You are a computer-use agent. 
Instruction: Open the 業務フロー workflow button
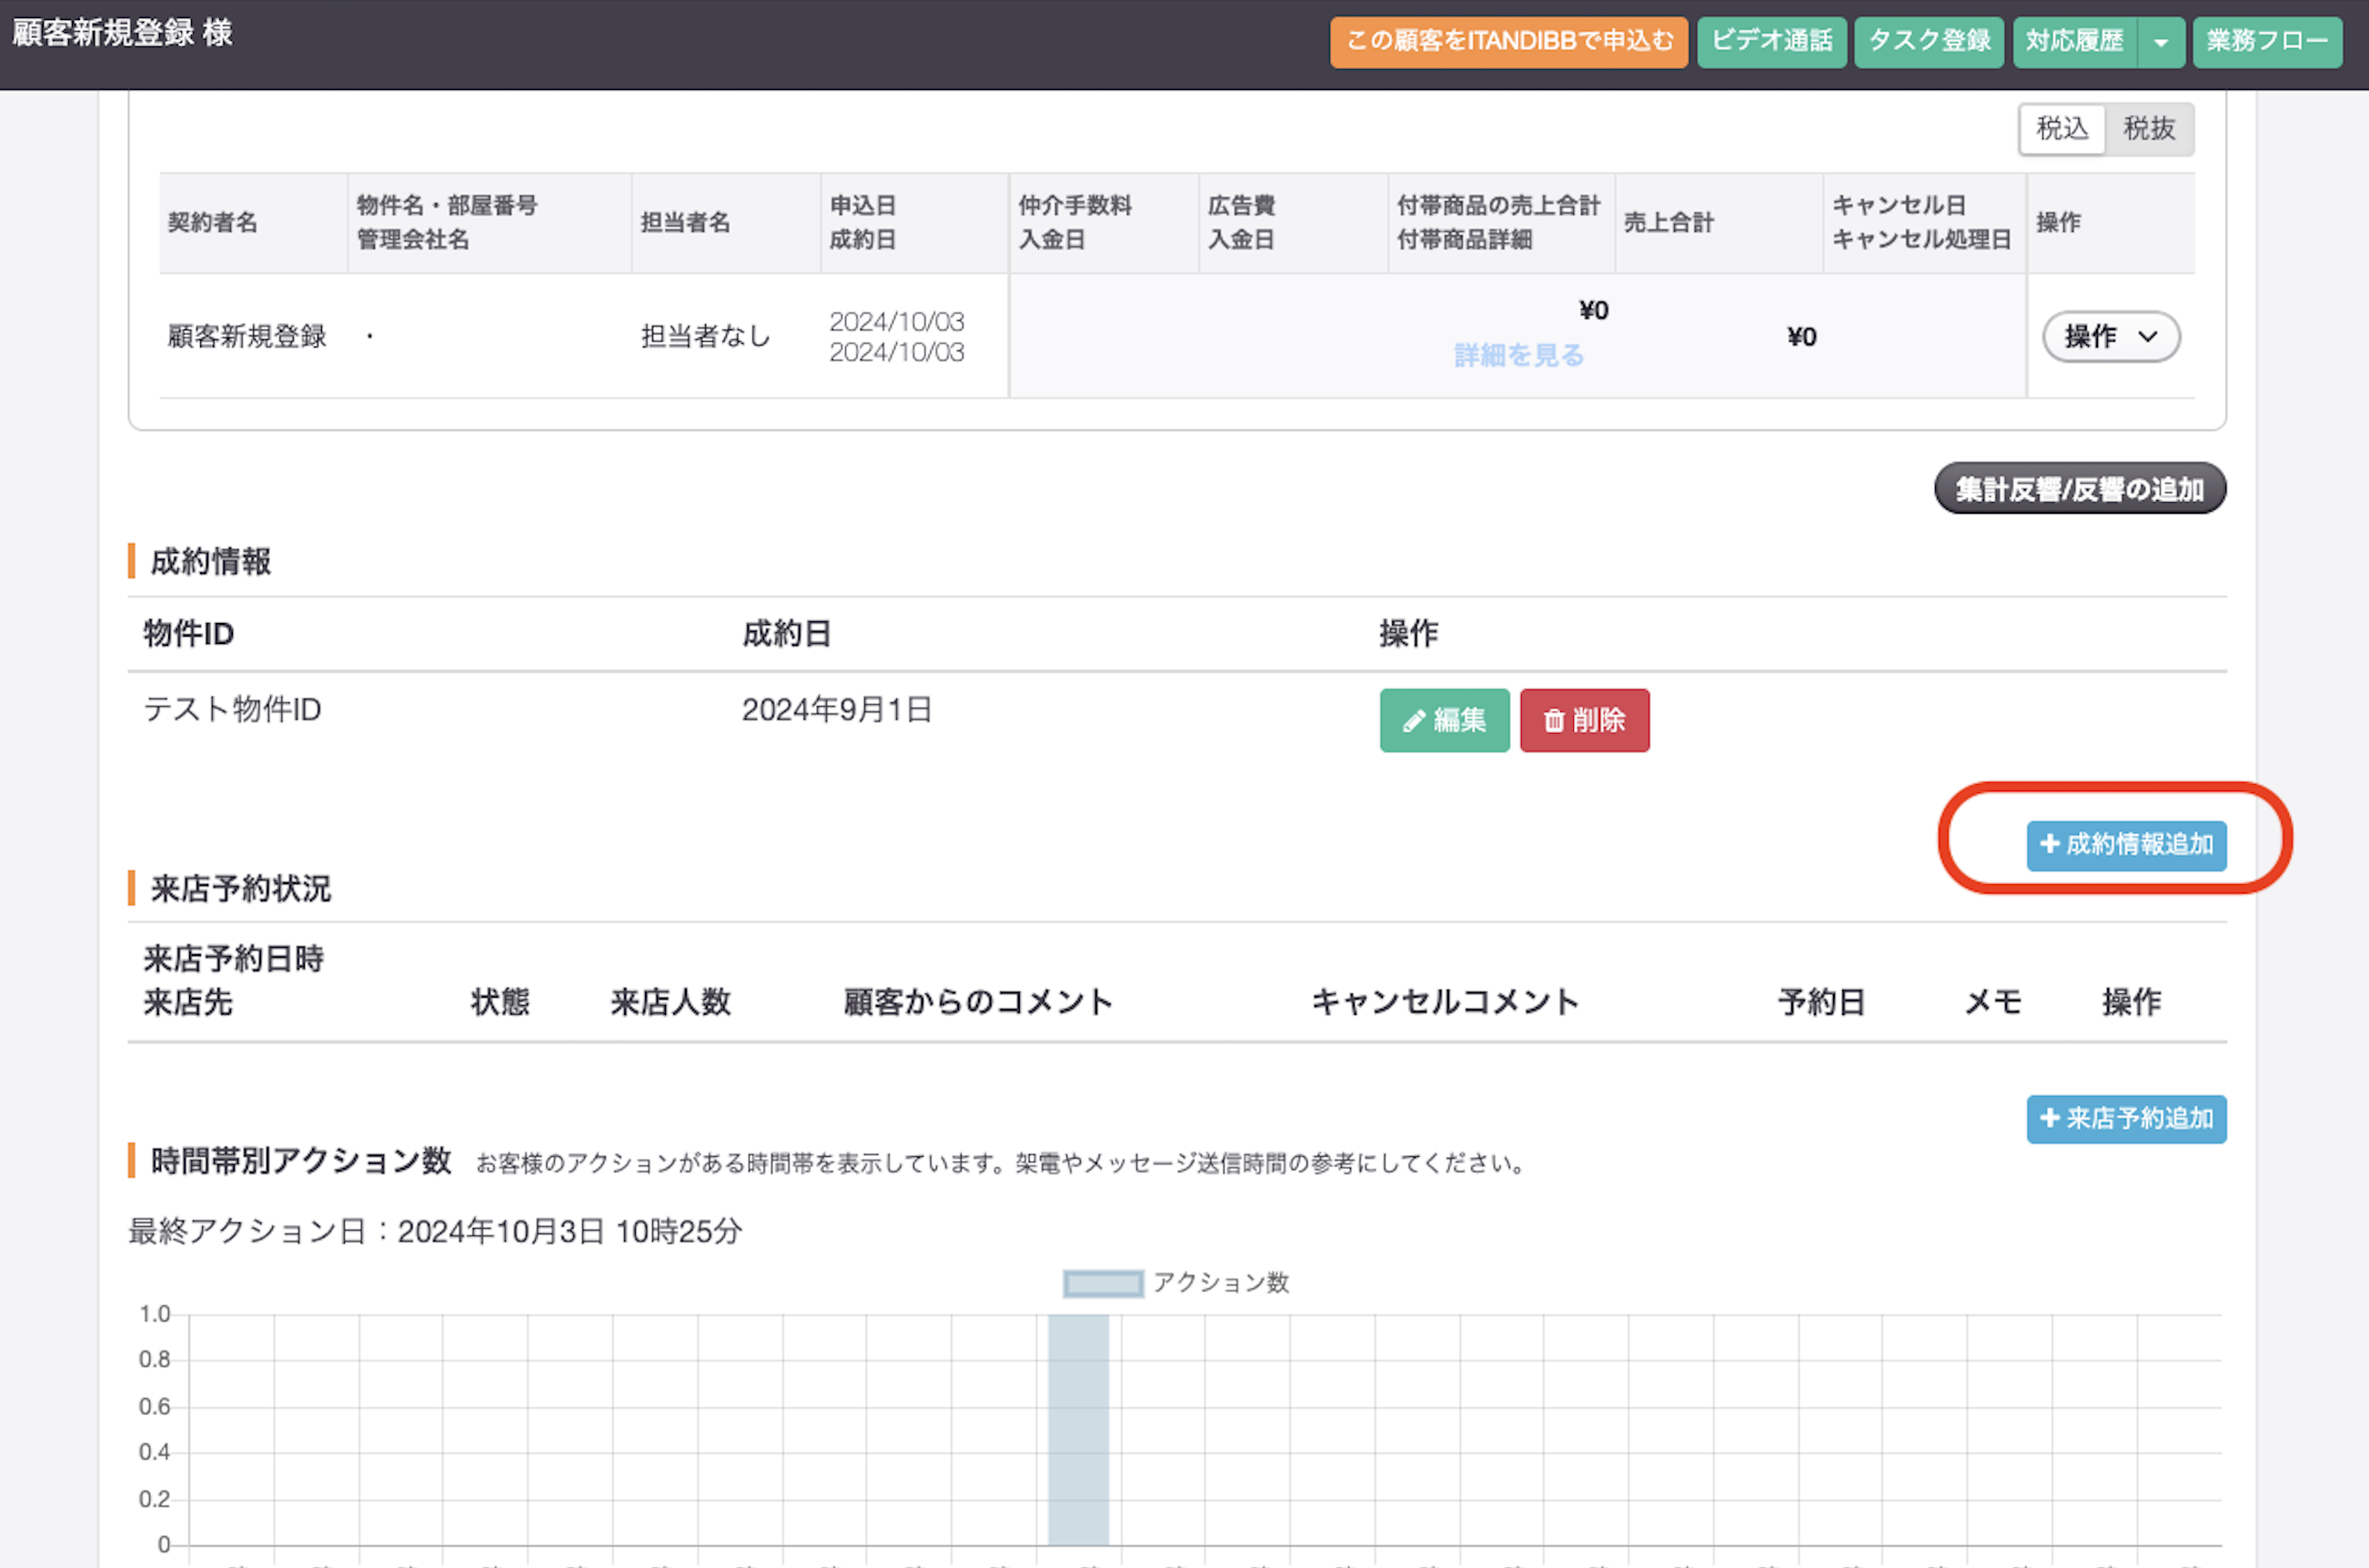click(x=2267, y=41)
